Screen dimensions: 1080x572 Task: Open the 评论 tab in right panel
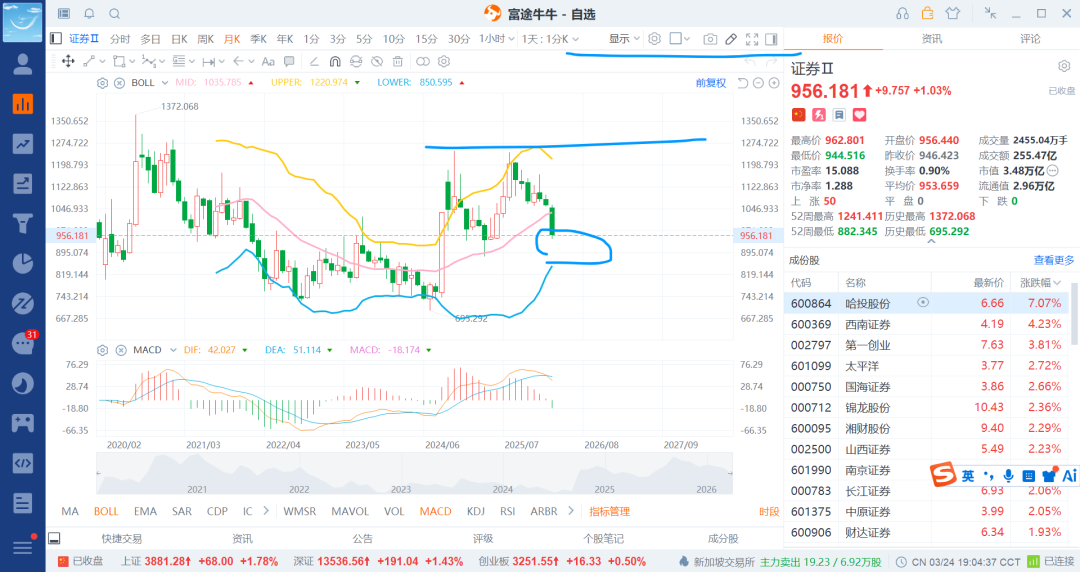(1030, 39)
